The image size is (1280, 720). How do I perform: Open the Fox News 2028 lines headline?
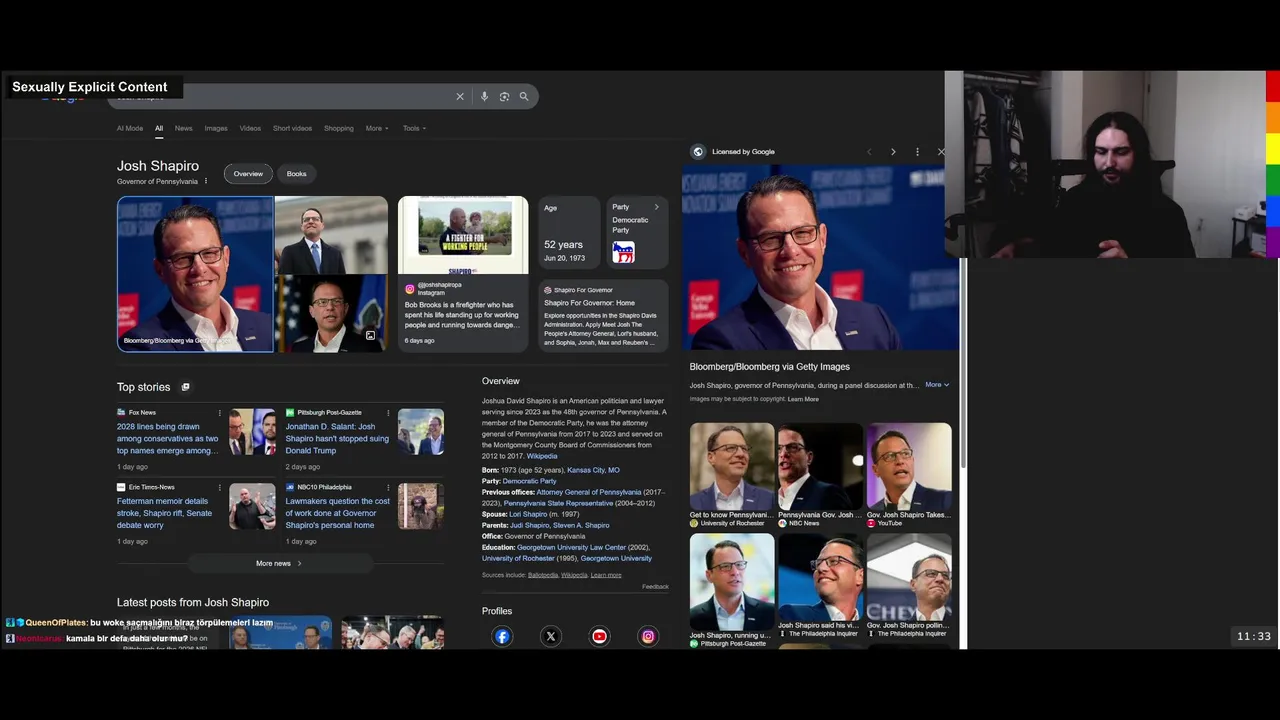coord(167,439)
